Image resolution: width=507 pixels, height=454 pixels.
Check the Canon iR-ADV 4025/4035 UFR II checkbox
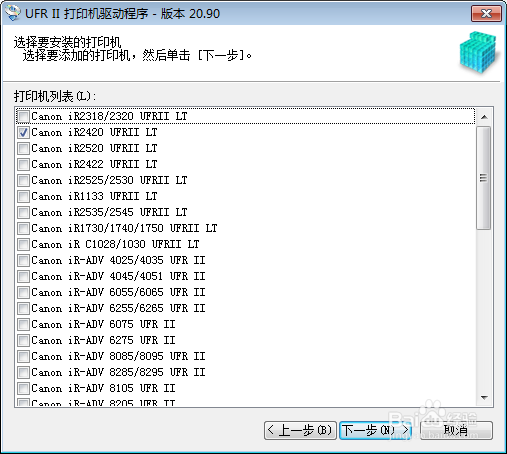click(x=23, y=260)
